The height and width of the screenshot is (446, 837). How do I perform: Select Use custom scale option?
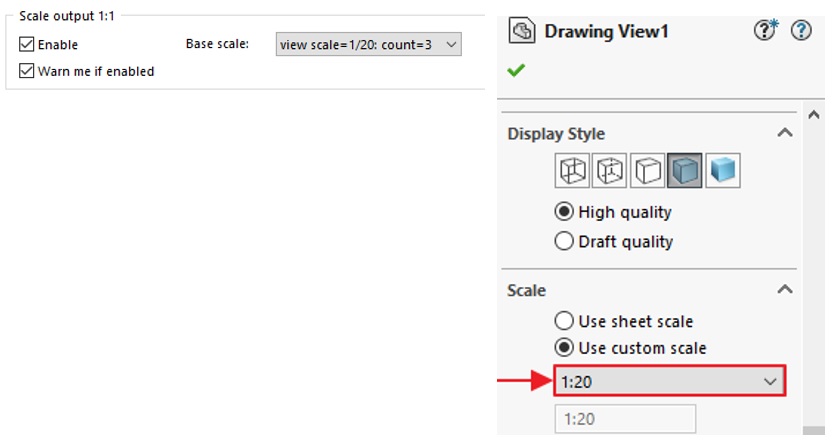coord(564,348)
